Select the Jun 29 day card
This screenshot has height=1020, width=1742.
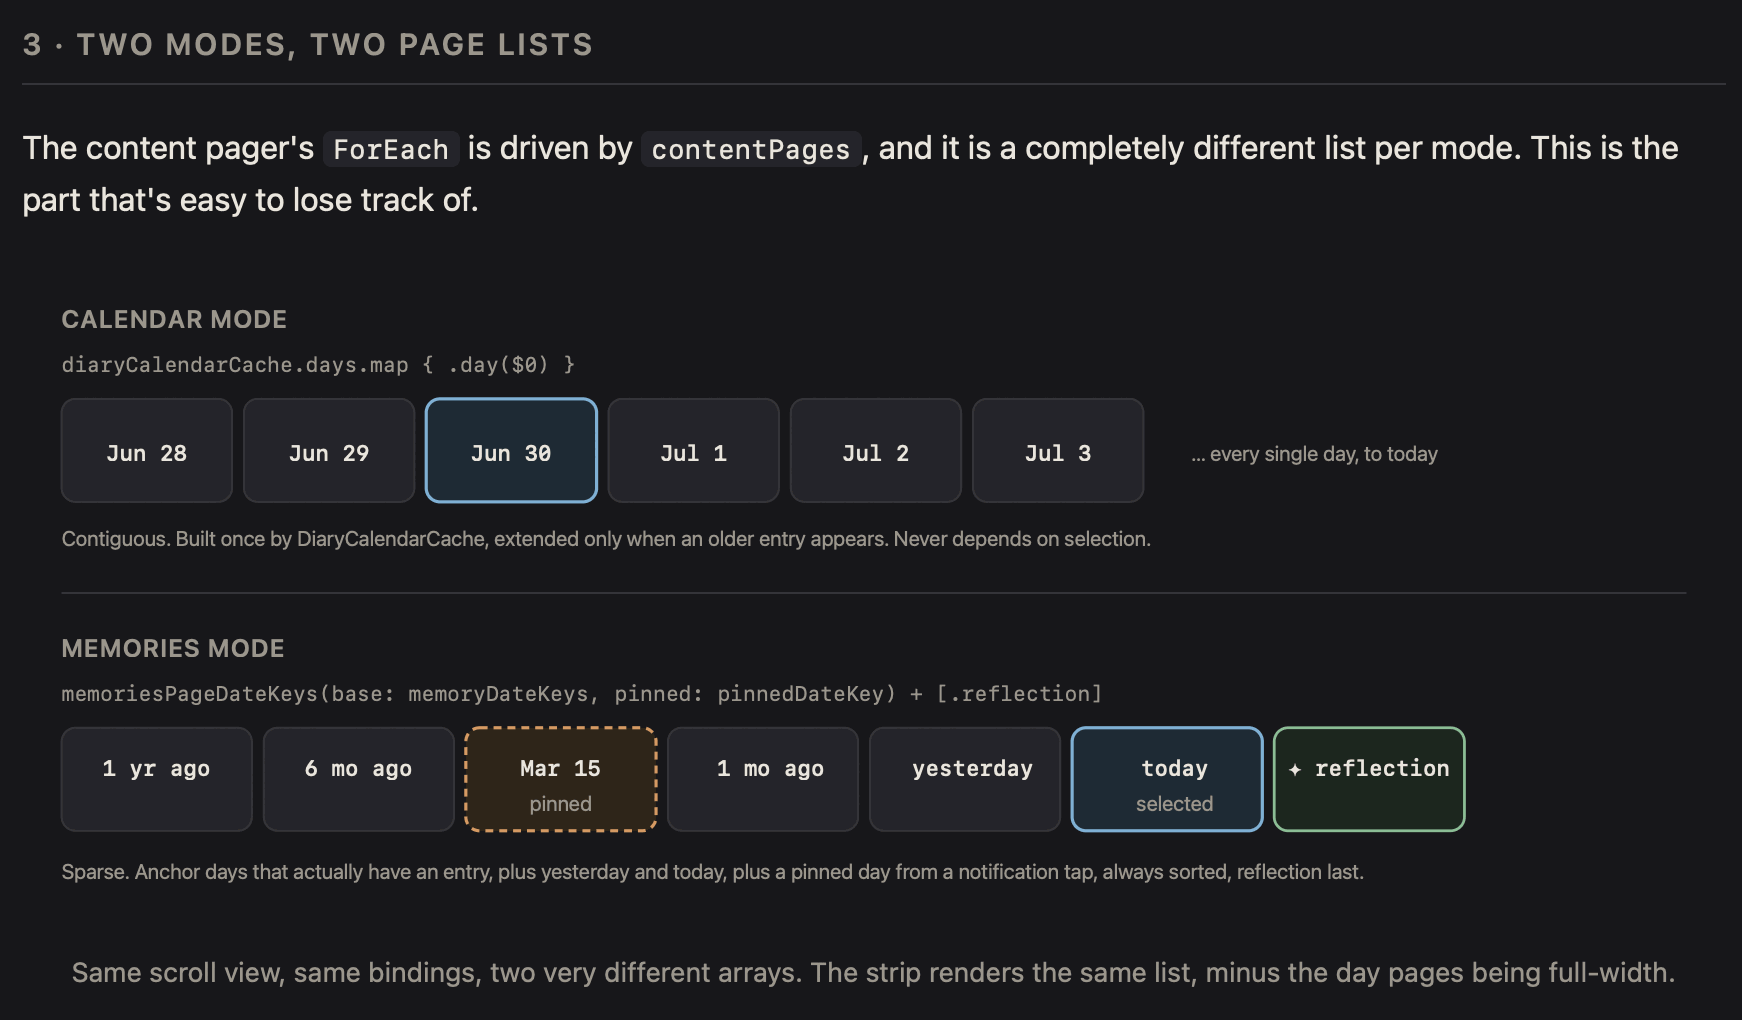tap(329, 451)
